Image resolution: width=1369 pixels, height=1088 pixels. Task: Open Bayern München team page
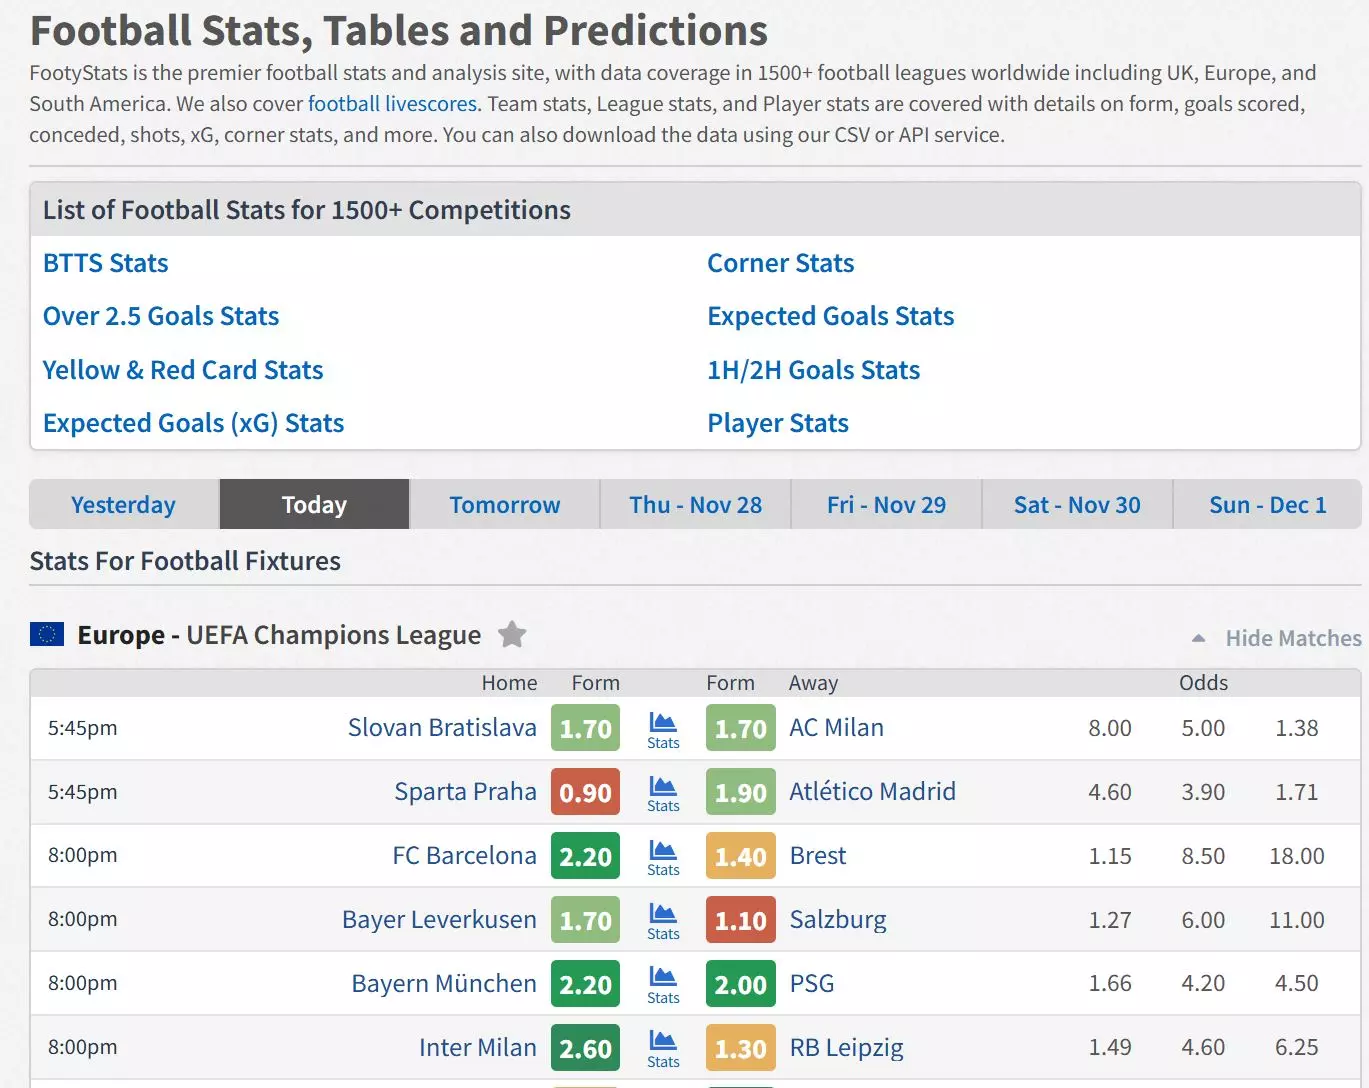click(444, 984)
